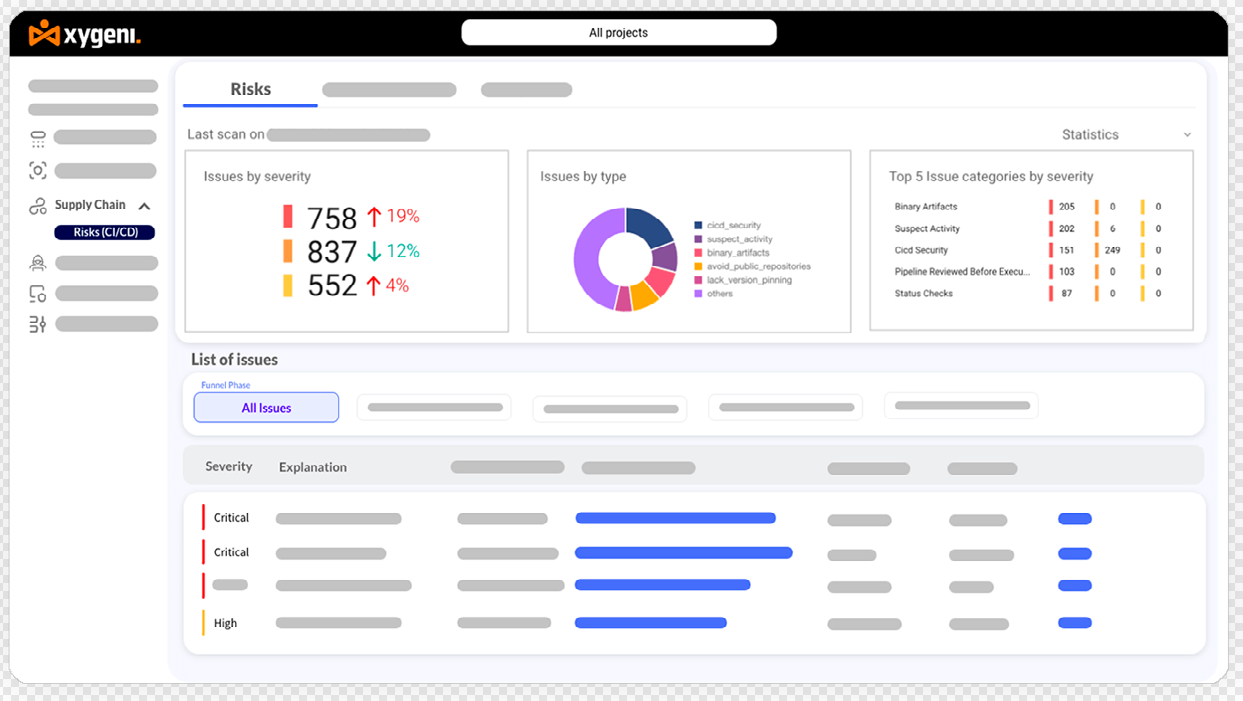
Task: Click the Binary Artifacts category row
Action: click(x=926, y=207)
